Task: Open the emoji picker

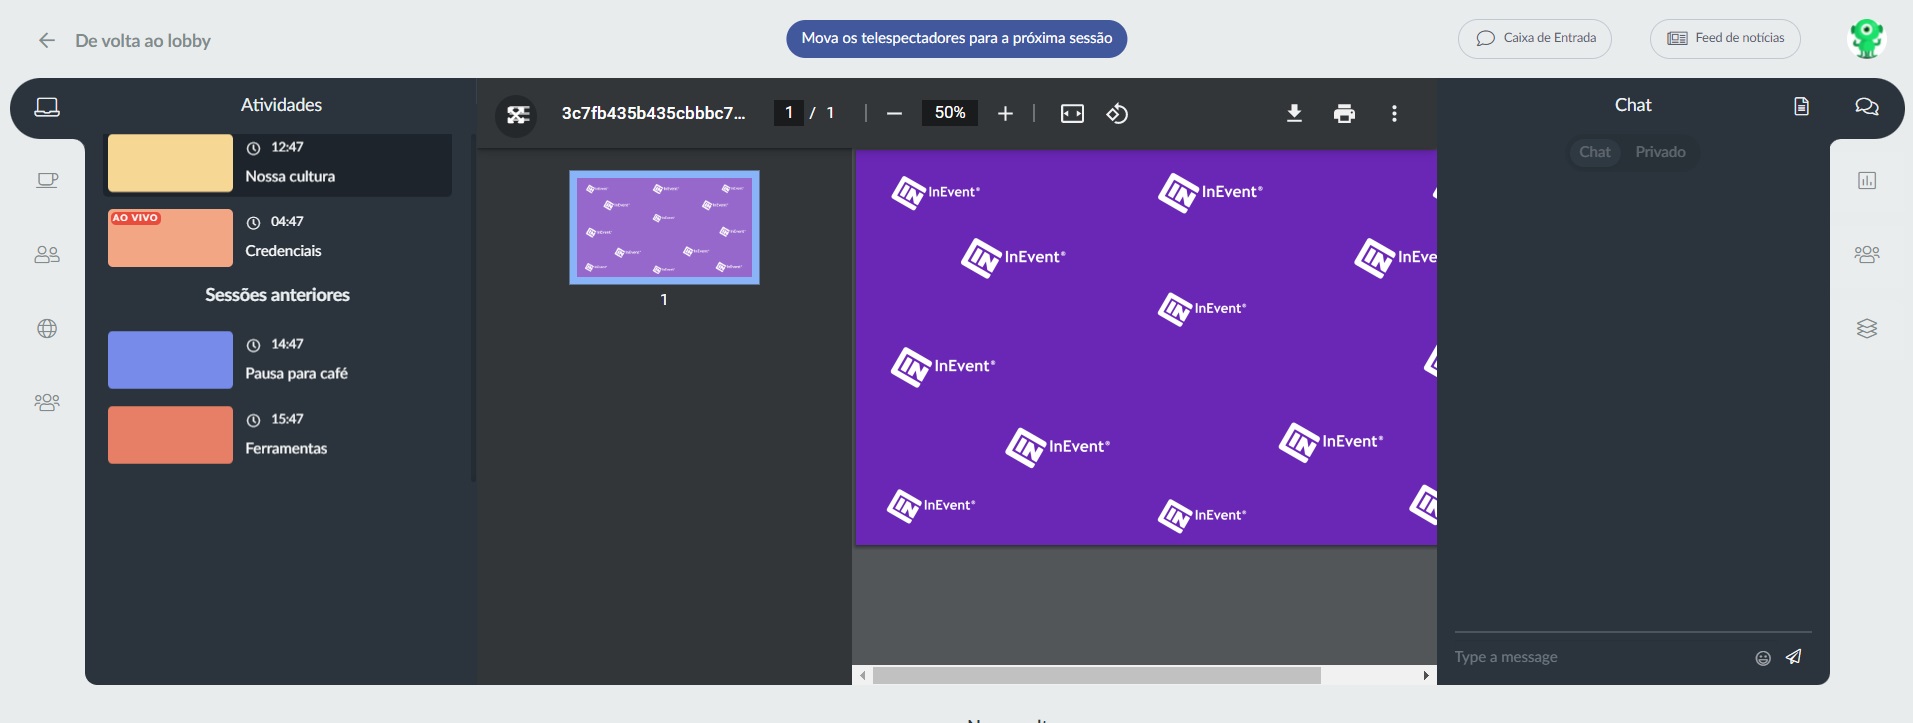Action: [x=1763, y=658]
